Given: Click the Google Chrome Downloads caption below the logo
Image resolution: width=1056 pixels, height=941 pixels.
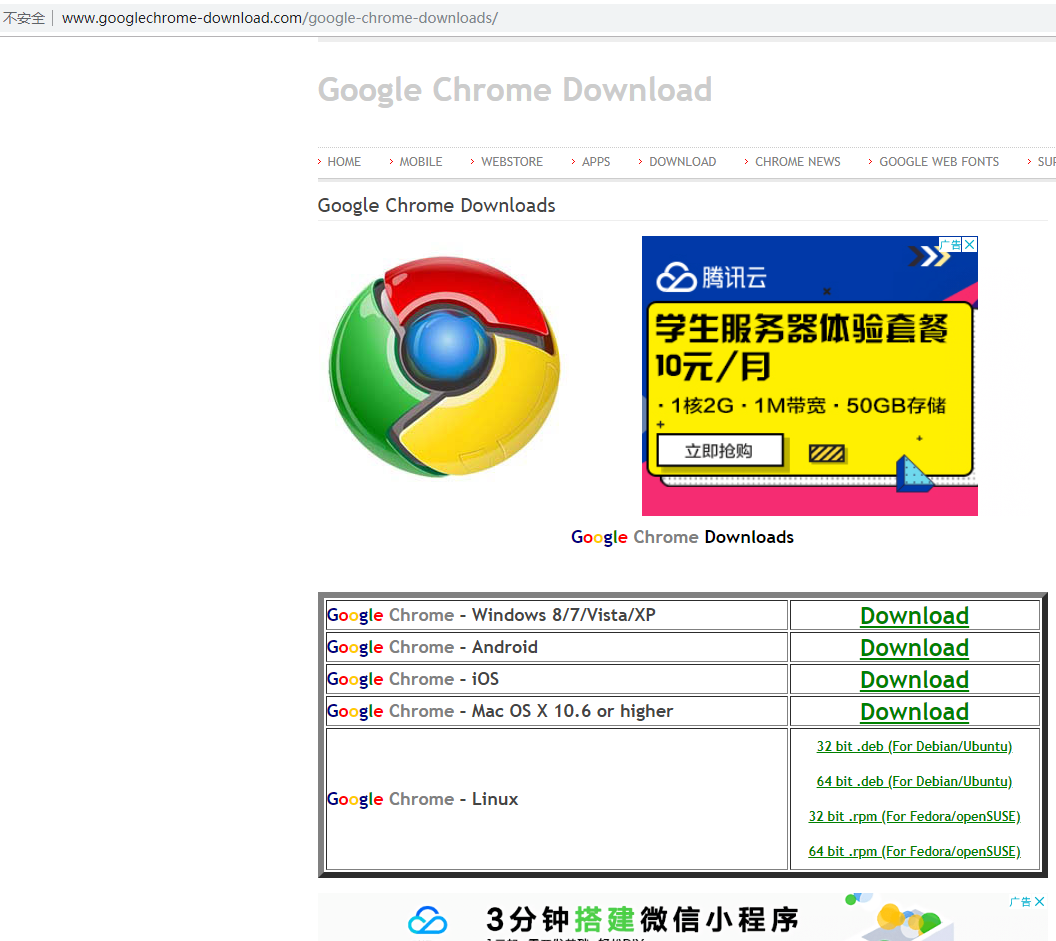Looking at the screenshot, I should coord(682,538).
